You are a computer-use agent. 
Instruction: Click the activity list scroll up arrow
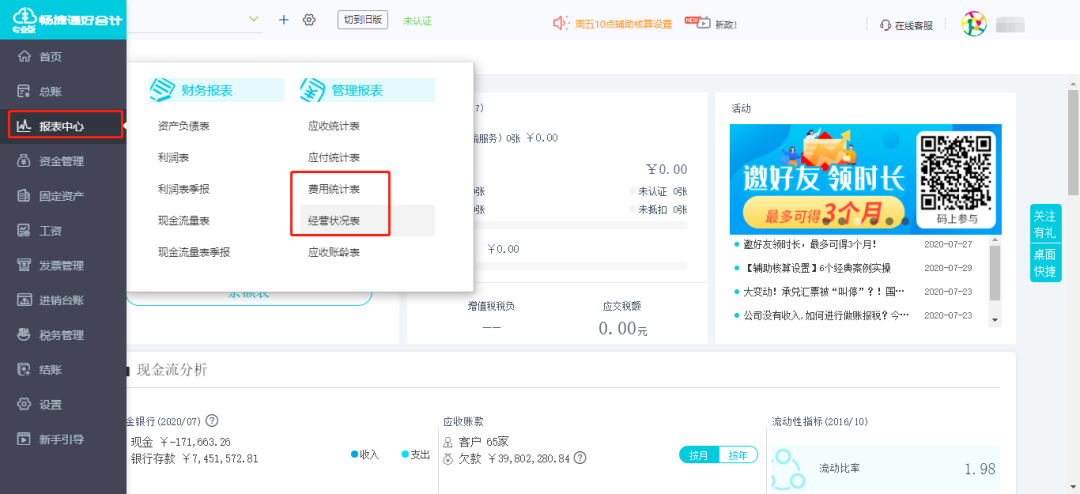click(995, 240)
